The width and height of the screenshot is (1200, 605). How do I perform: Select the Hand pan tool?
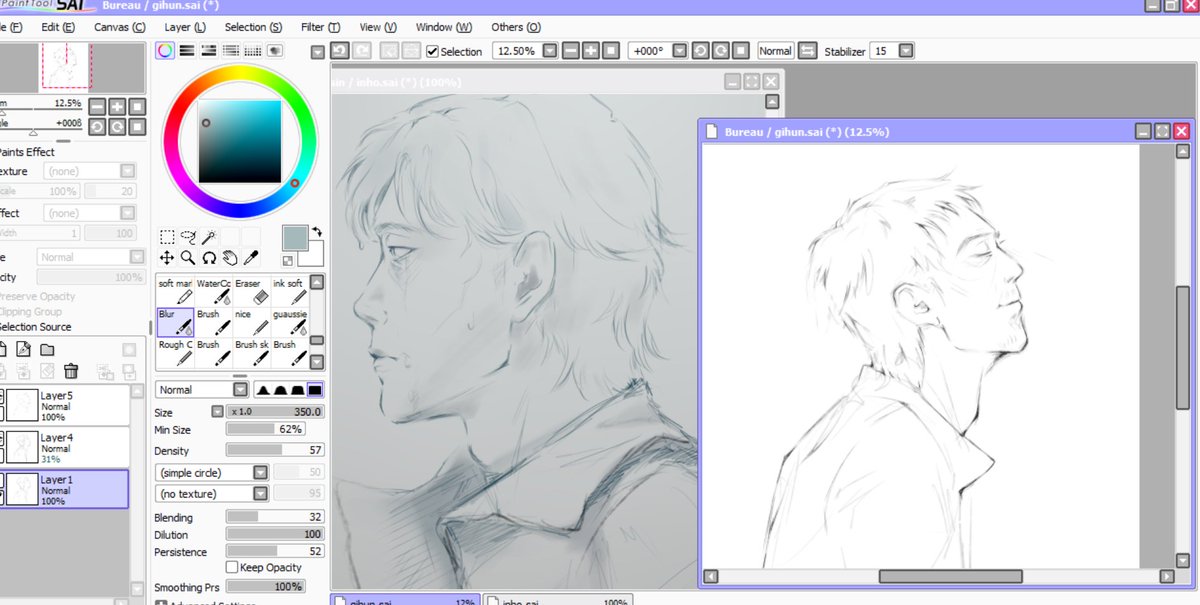229,258
